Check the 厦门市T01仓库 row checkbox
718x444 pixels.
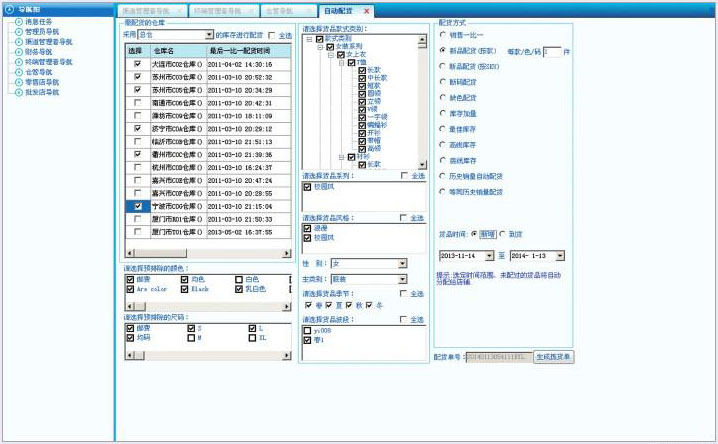[x=137, y=232]
